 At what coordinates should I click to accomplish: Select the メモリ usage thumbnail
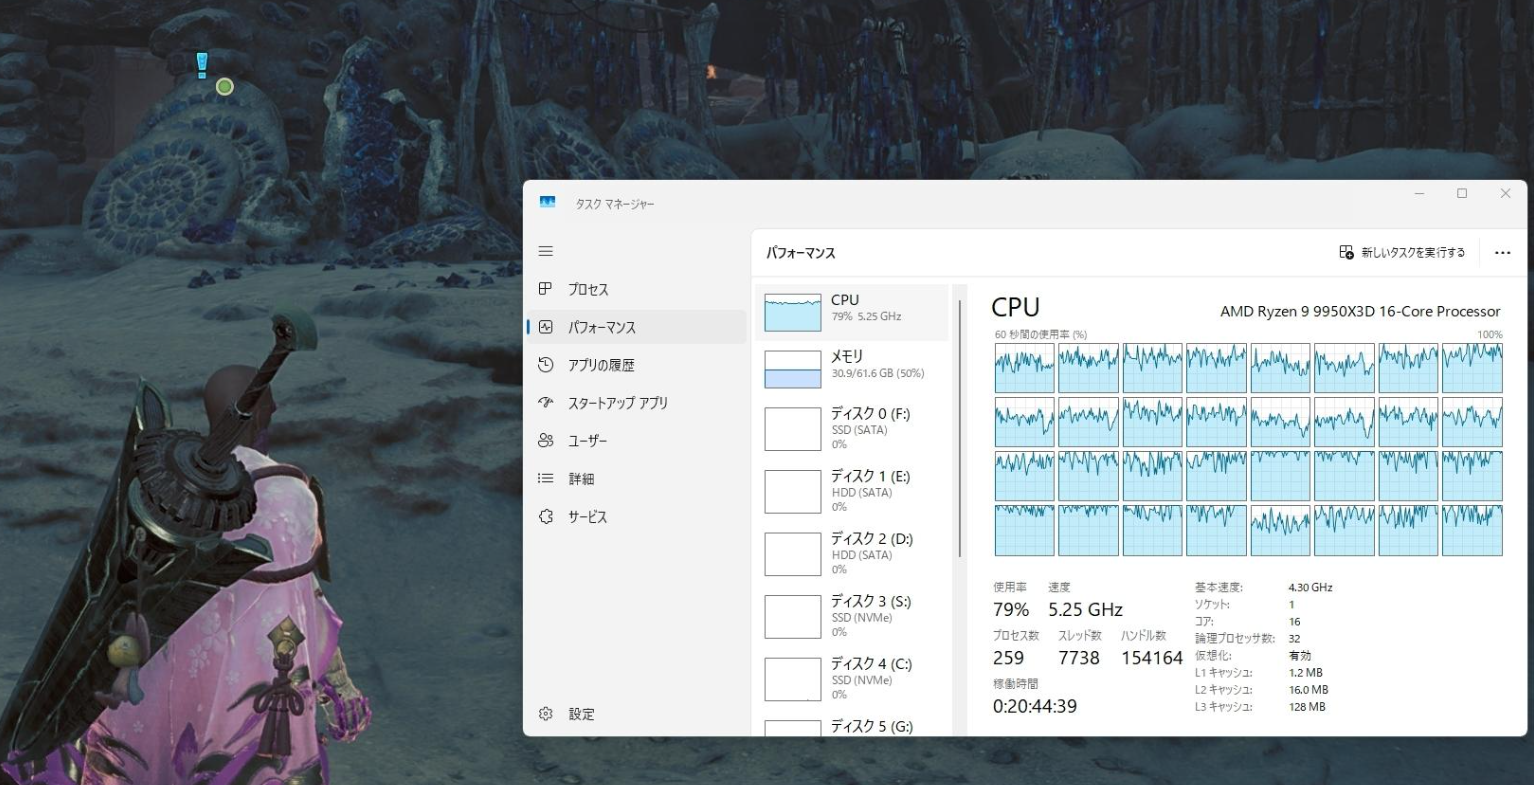coord(793,369)
